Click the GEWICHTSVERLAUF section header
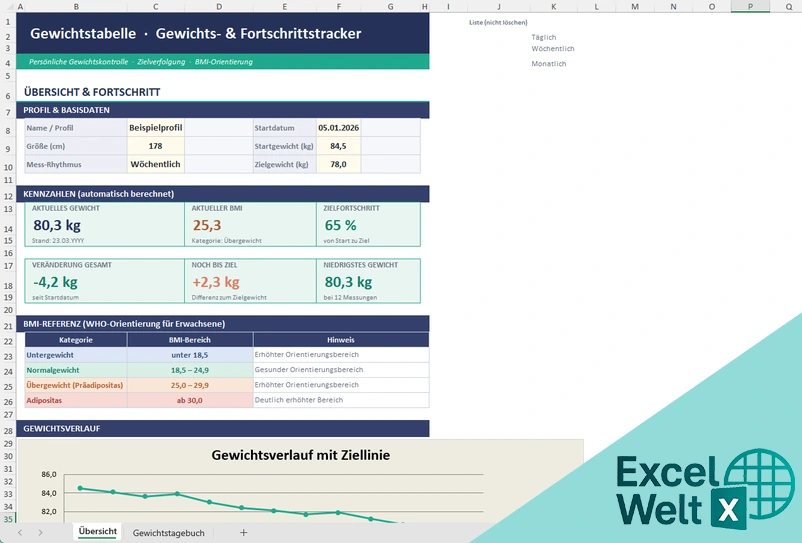Screen dimensions: 802x543 [x=222, y=428]
